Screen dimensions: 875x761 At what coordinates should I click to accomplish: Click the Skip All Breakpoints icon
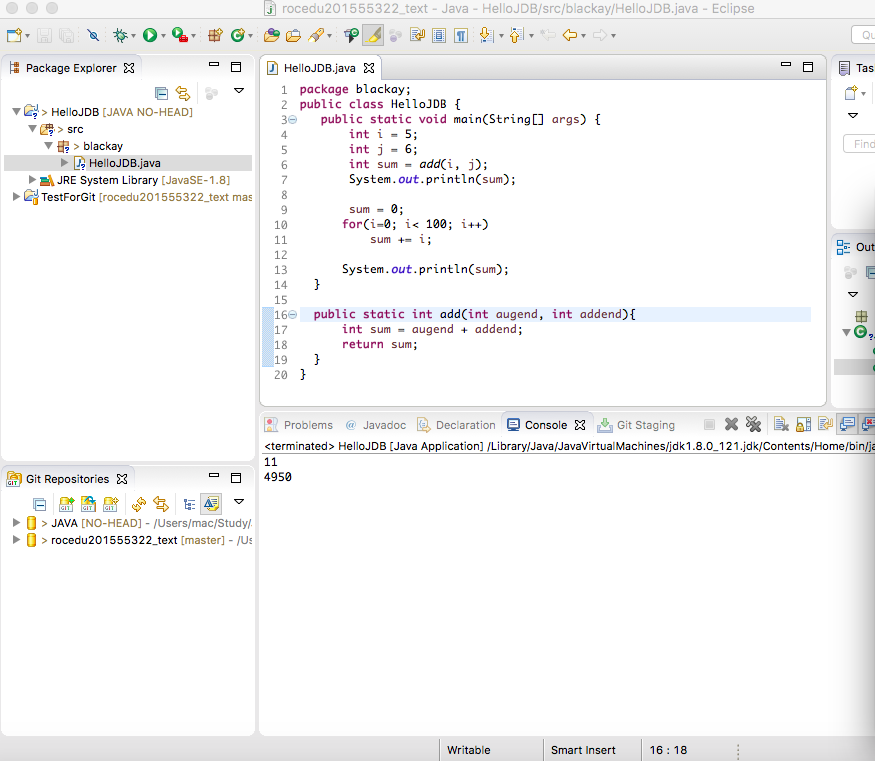pos(93,35)
